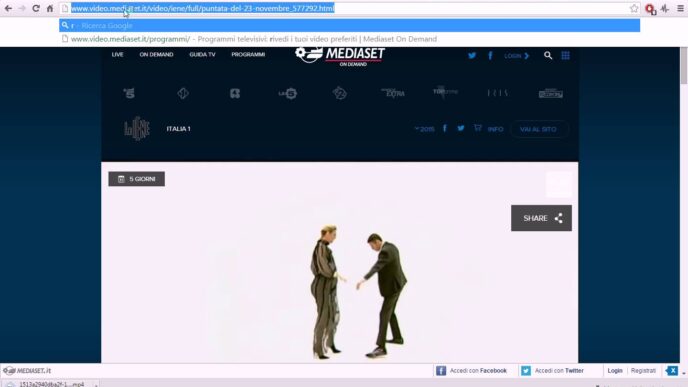
Task: Click the 5 GIORNI calendar button
Action: point(137,179)
